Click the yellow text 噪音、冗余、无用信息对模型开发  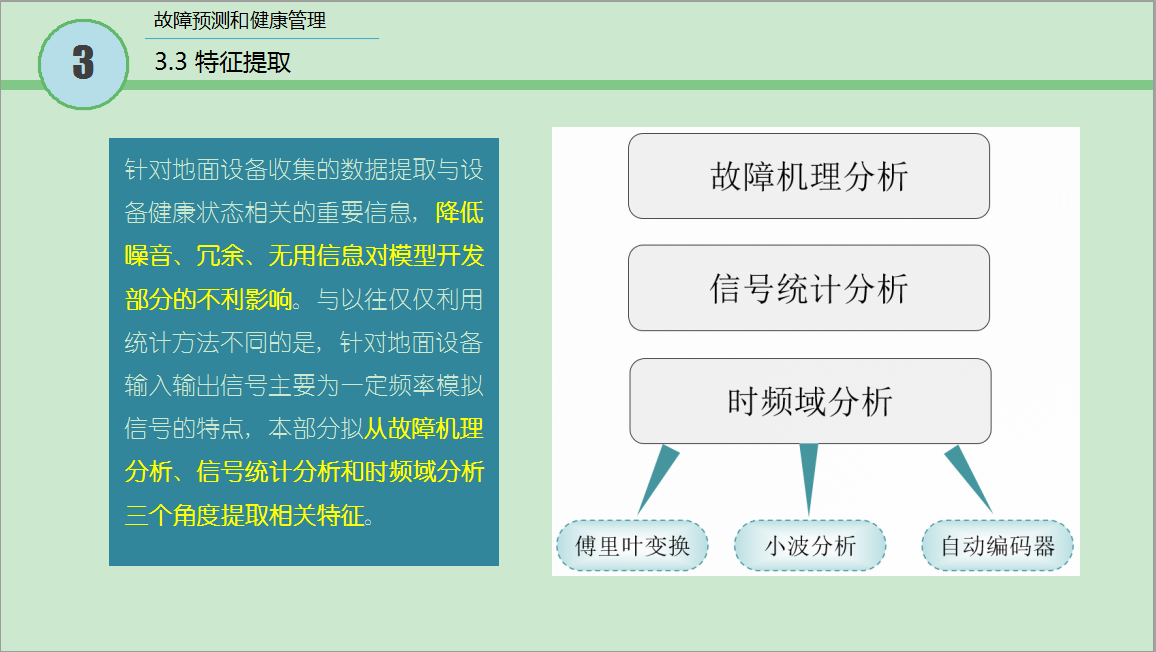[x=304, y=256]
